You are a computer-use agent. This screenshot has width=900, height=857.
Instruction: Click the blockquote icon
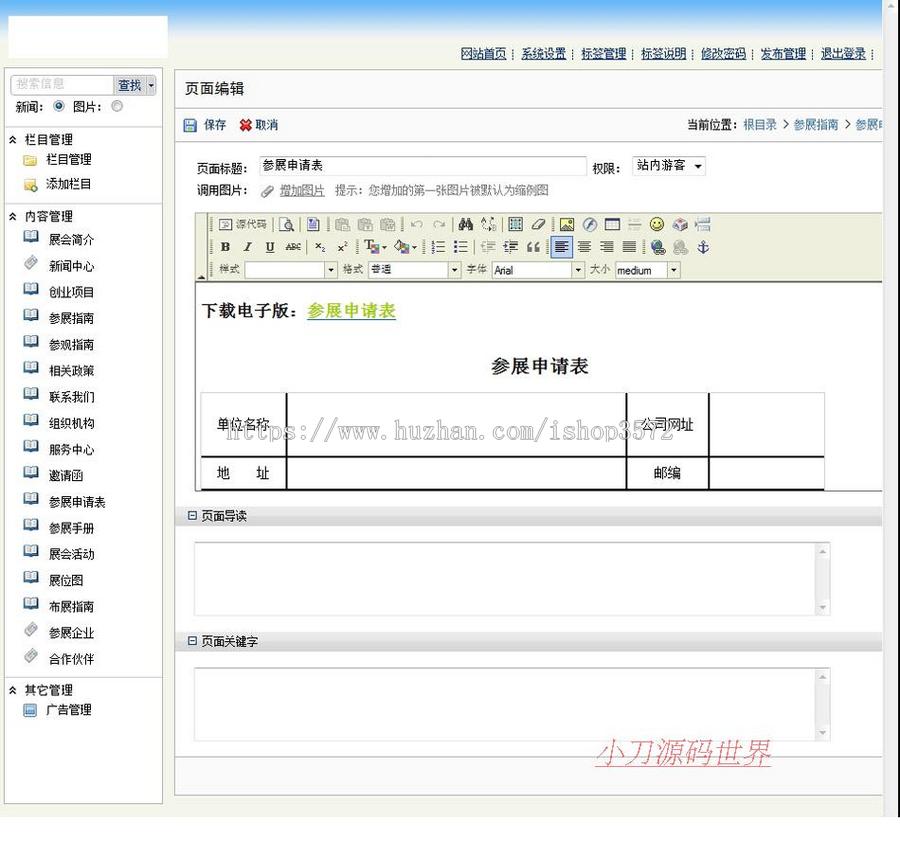(533, 247)
